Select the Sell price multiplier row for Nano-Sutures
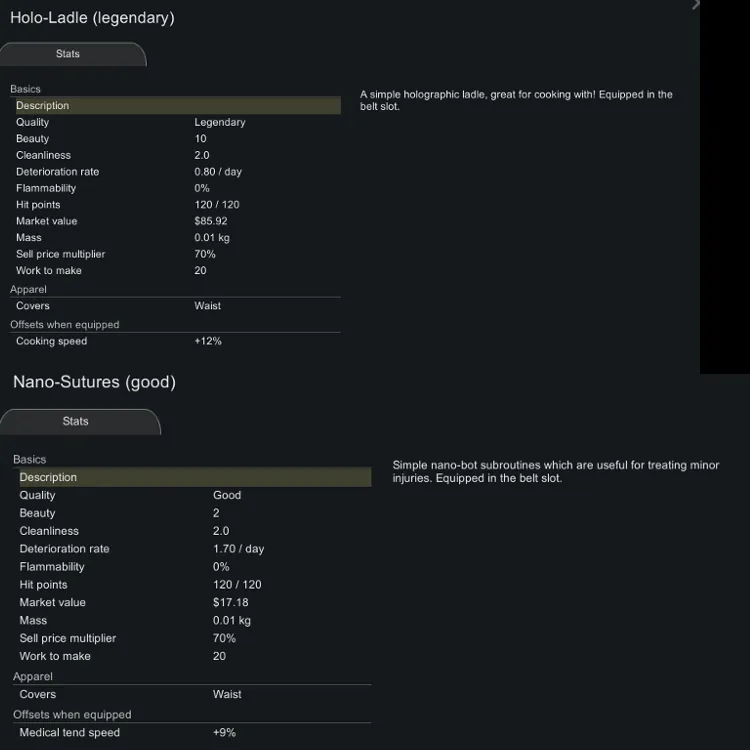 (193, 639)
